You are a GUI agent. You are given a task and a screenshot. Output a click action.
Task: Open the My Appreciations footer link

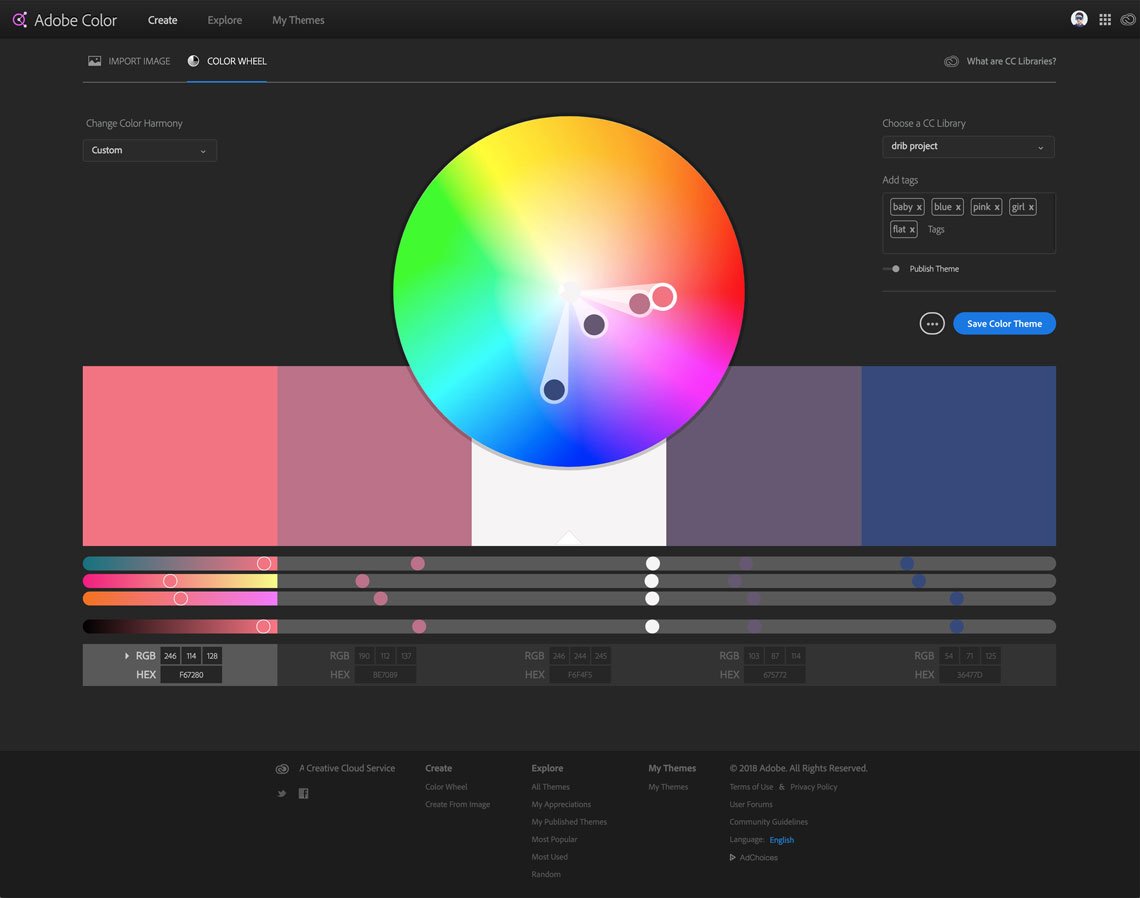[x=561, y=804]
